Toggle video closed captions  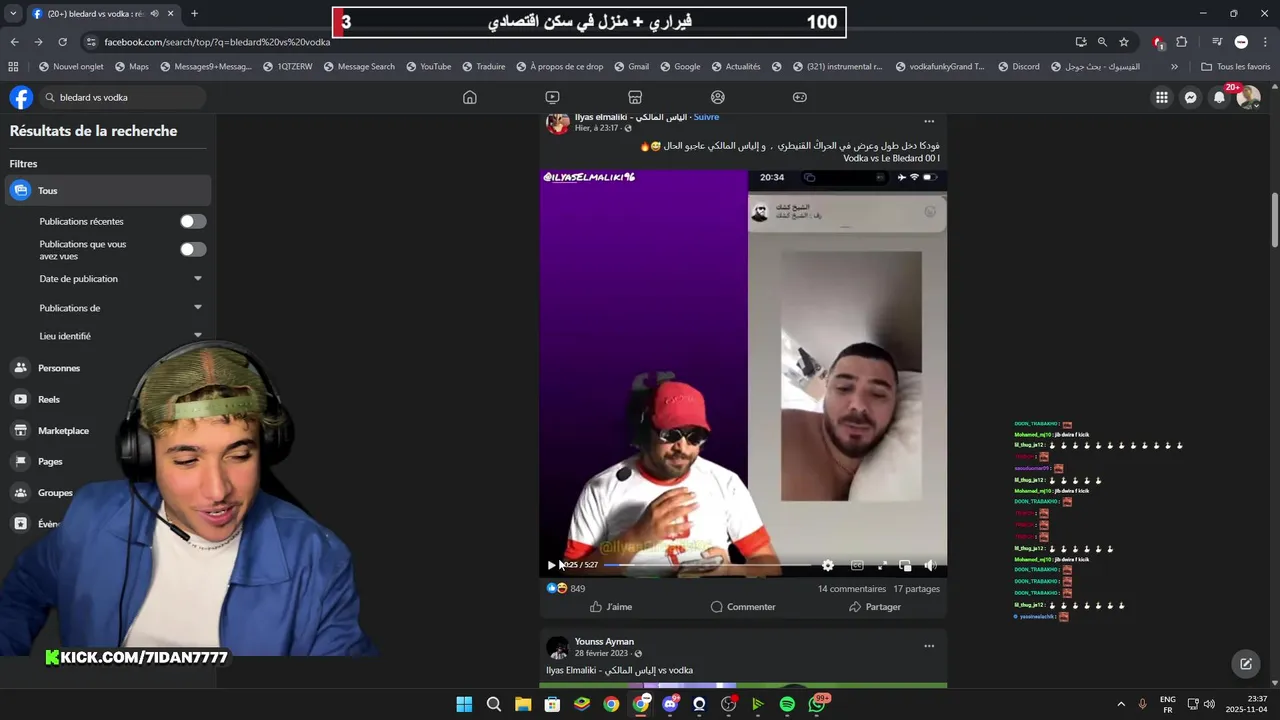coord(857,565)
